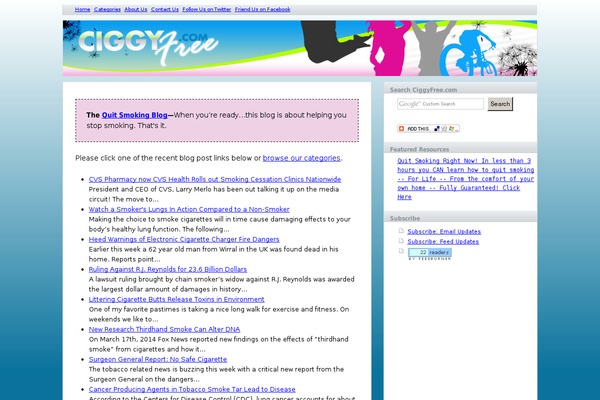
Task: Open Watch a Smoker's Lungs In Action post
Action: pos(189,209)
